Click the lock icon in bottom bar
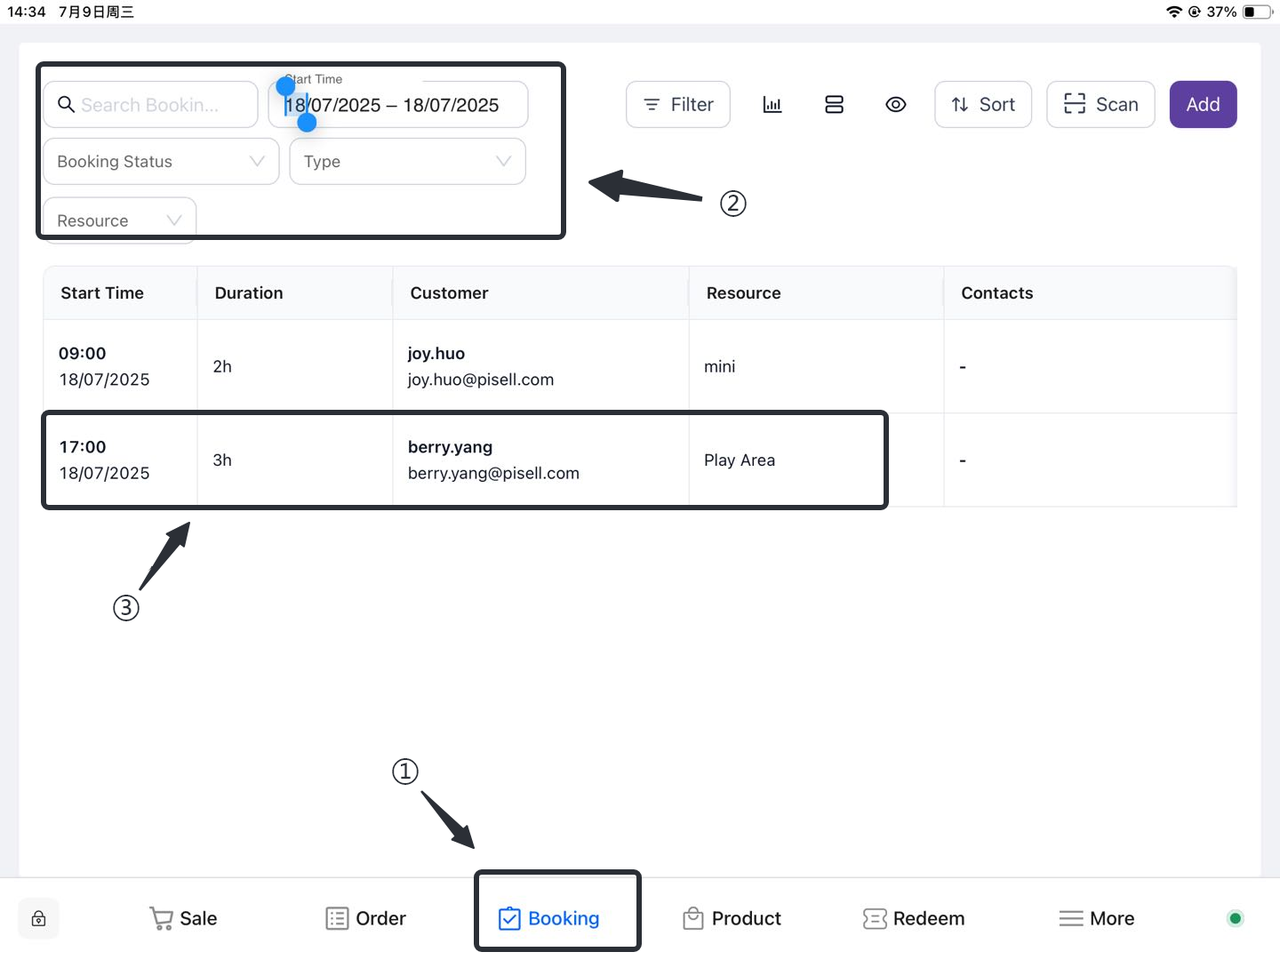This screenshot has height=960, width=1280. pyautogui.click(x=39, y=919)
